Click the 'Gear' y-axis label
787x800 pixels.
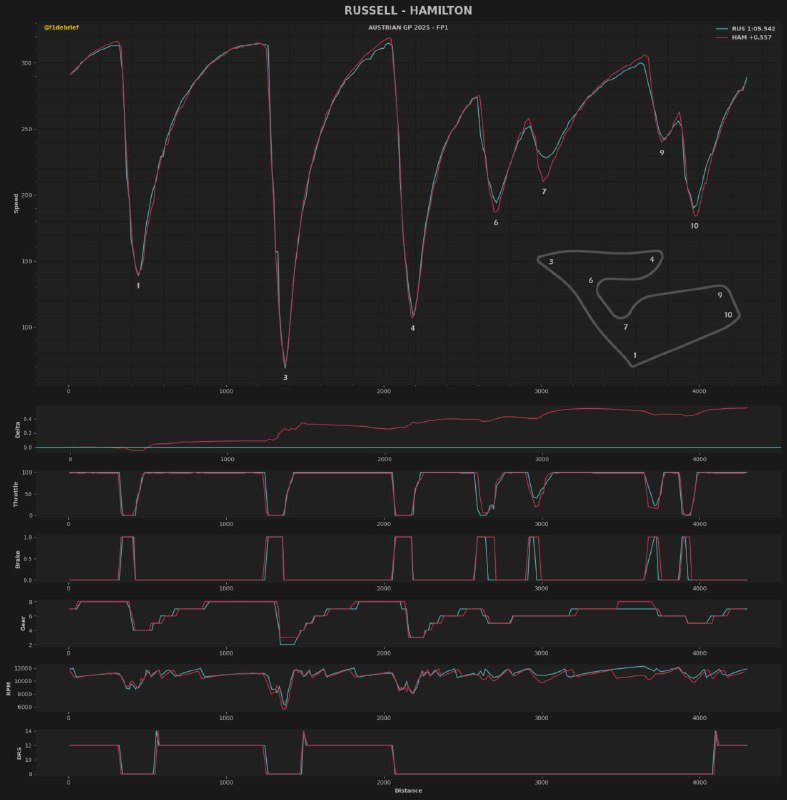(23, 623)
